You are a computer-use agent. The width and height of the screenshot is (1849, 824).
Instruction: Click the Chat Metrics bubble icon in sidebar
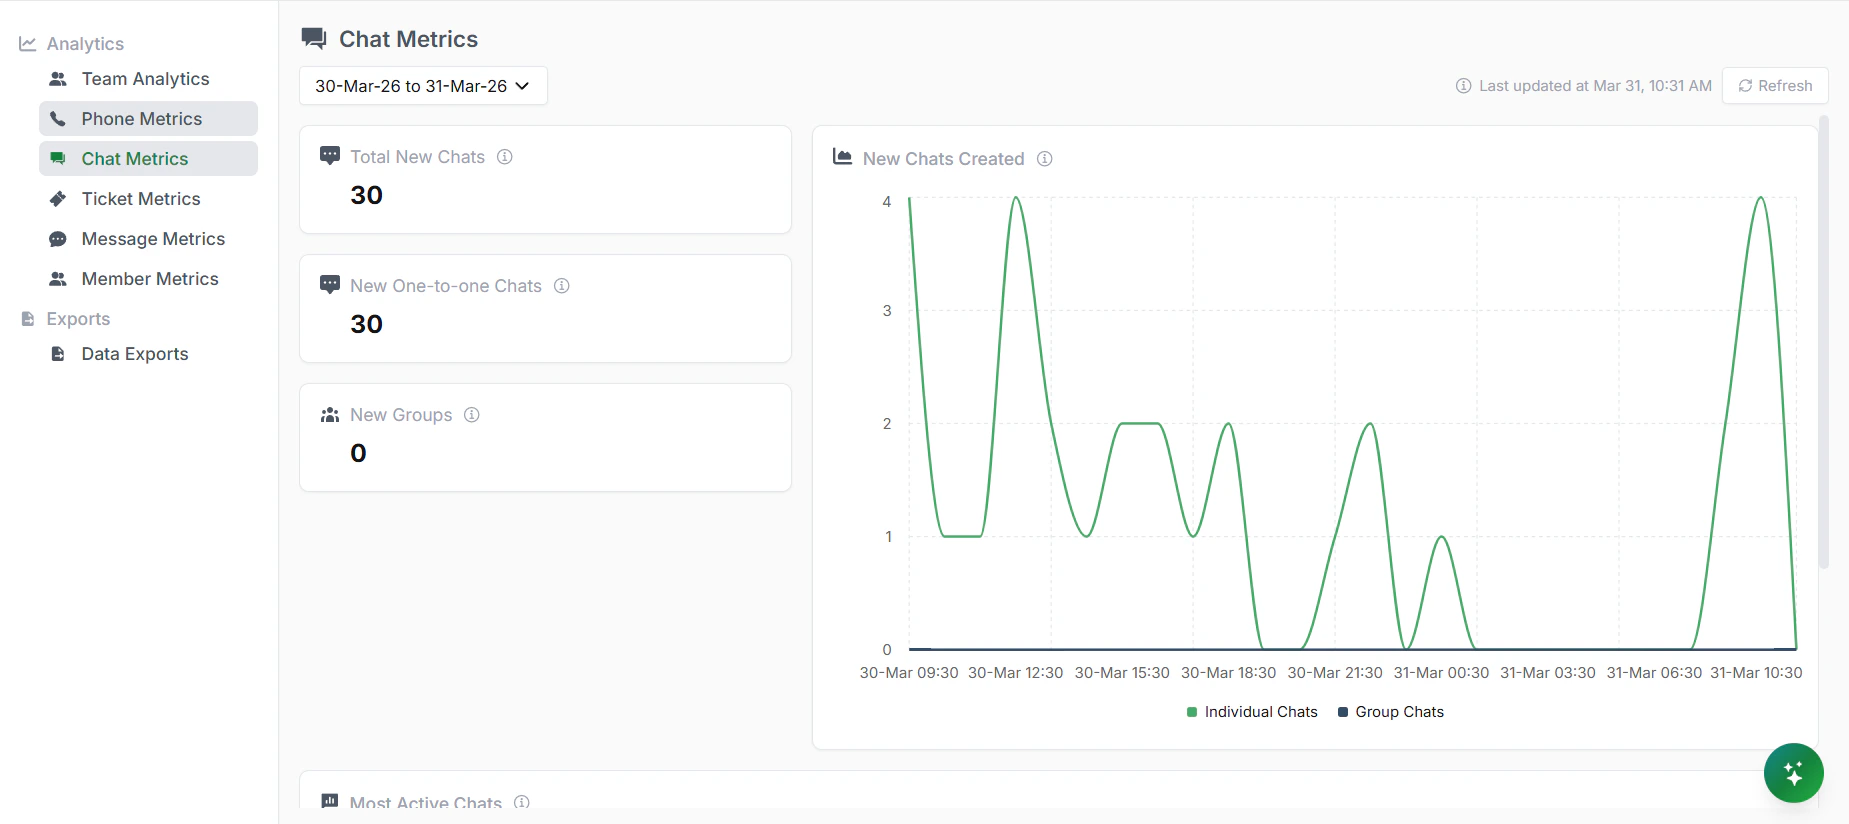[58, 159]
